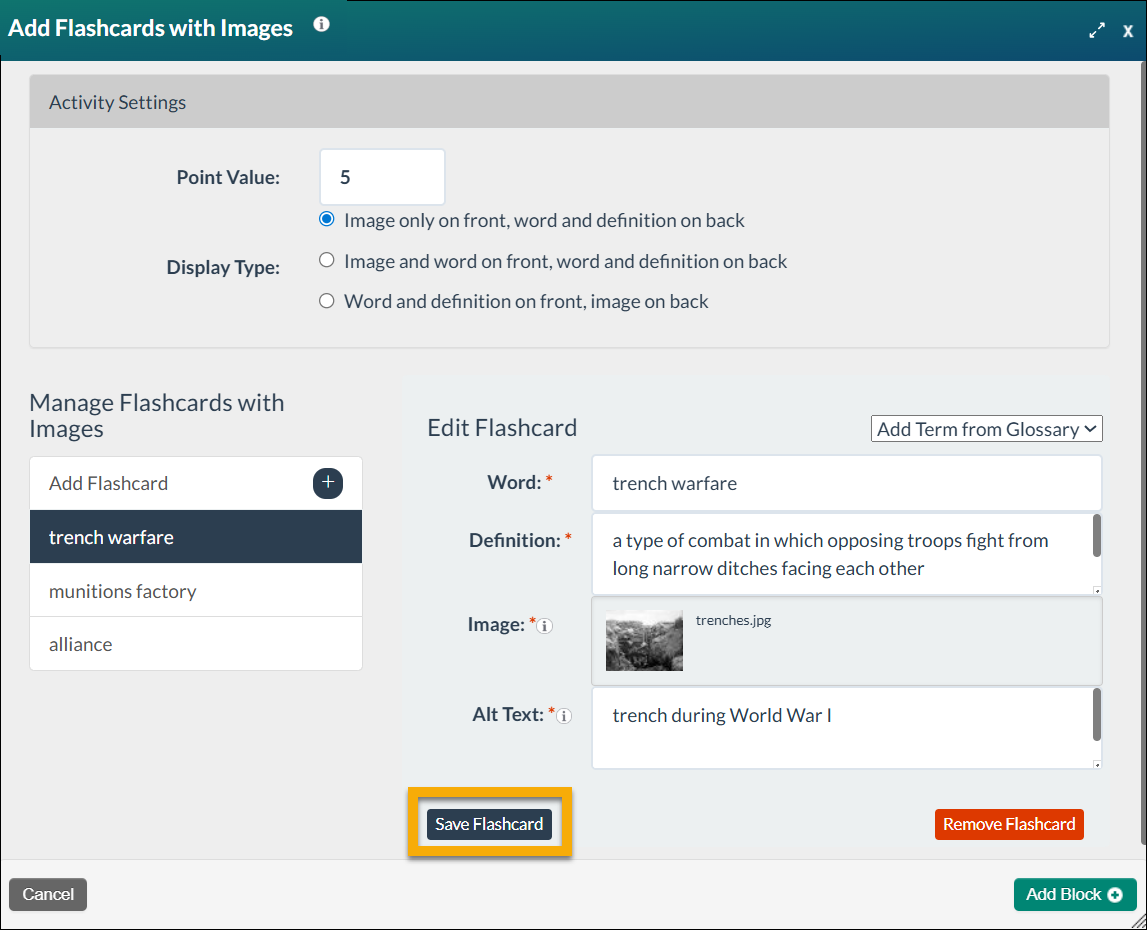The image size is (1147, 930).
Task: Click into the Point Value field
Action: click(382, 177)
